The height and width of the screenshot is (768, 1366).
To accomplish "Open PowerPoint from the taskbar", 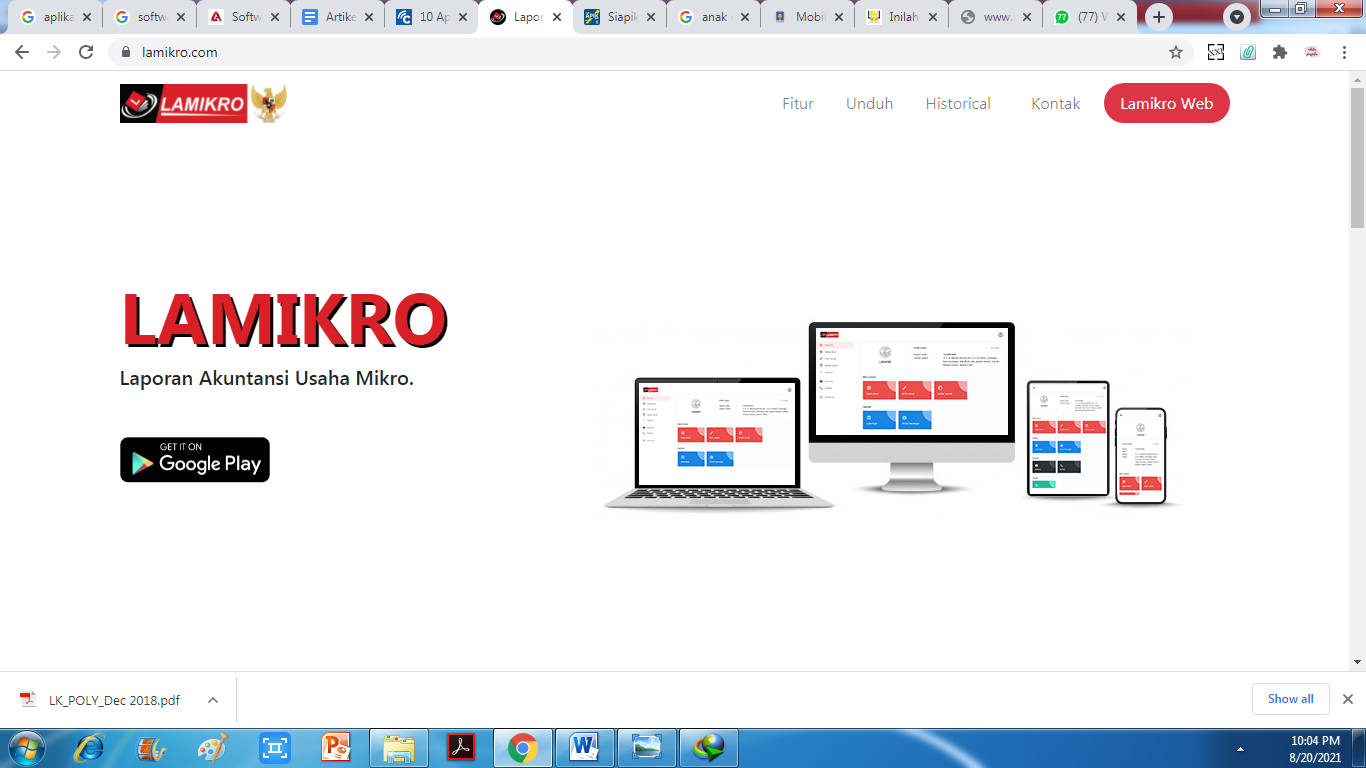I will click(337, 747).
